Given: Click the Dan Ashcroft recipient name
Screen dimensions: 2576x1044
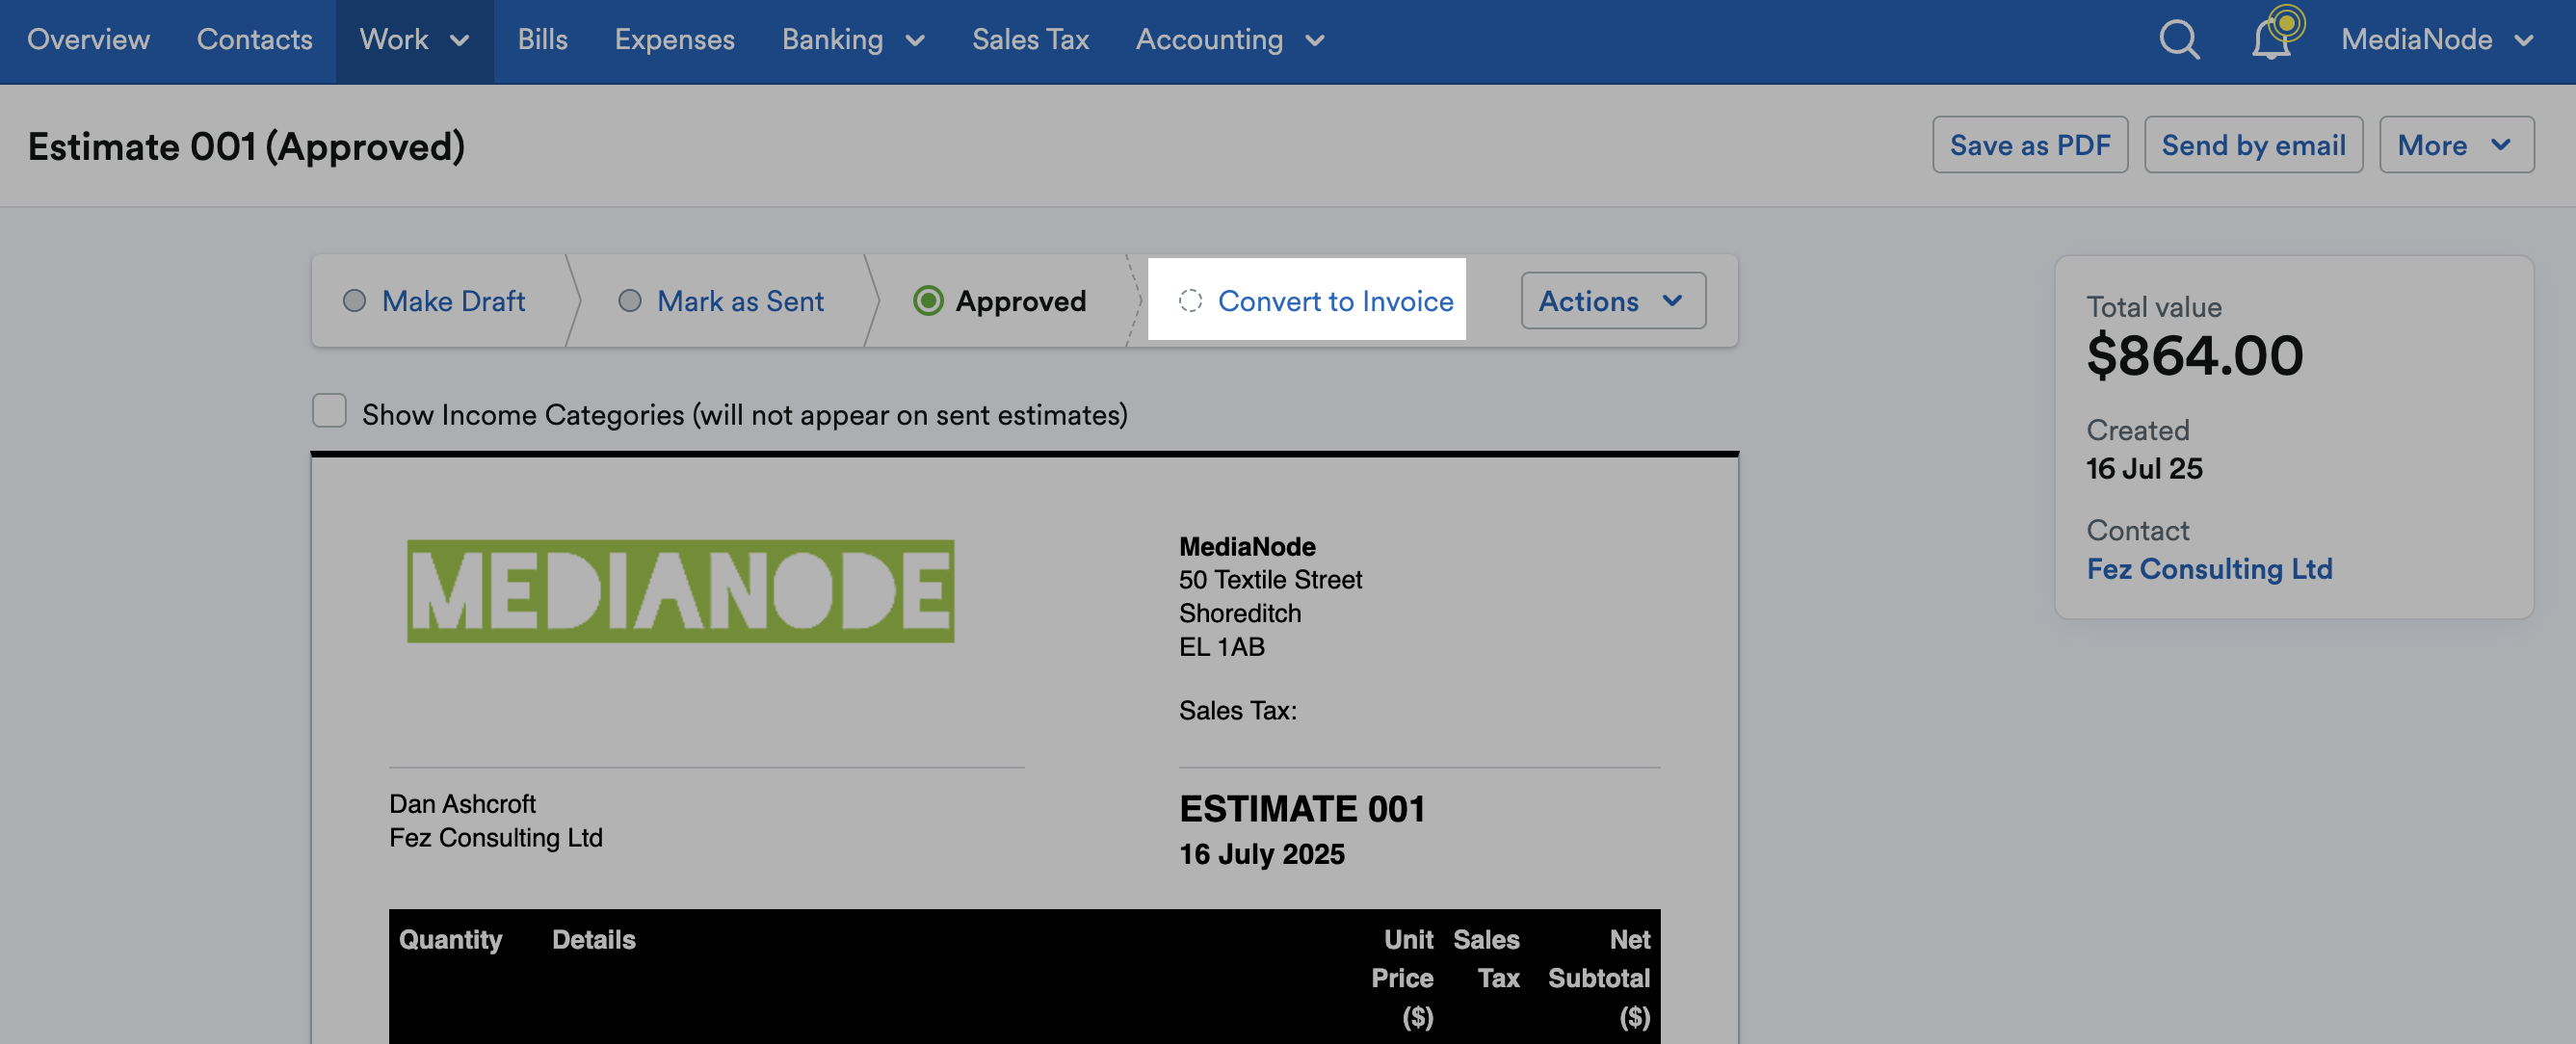Looking at the screenshot, I should point(462,804).
